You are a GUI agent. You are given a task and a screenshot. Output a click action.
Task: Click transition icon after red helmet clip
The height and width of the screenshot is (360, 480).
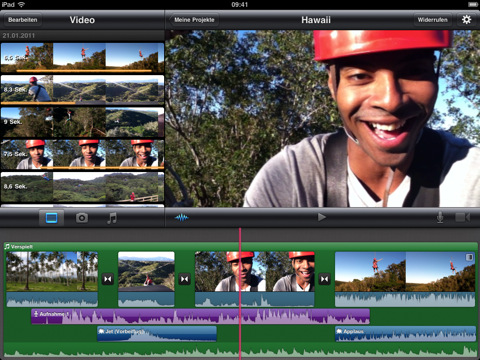324,279
